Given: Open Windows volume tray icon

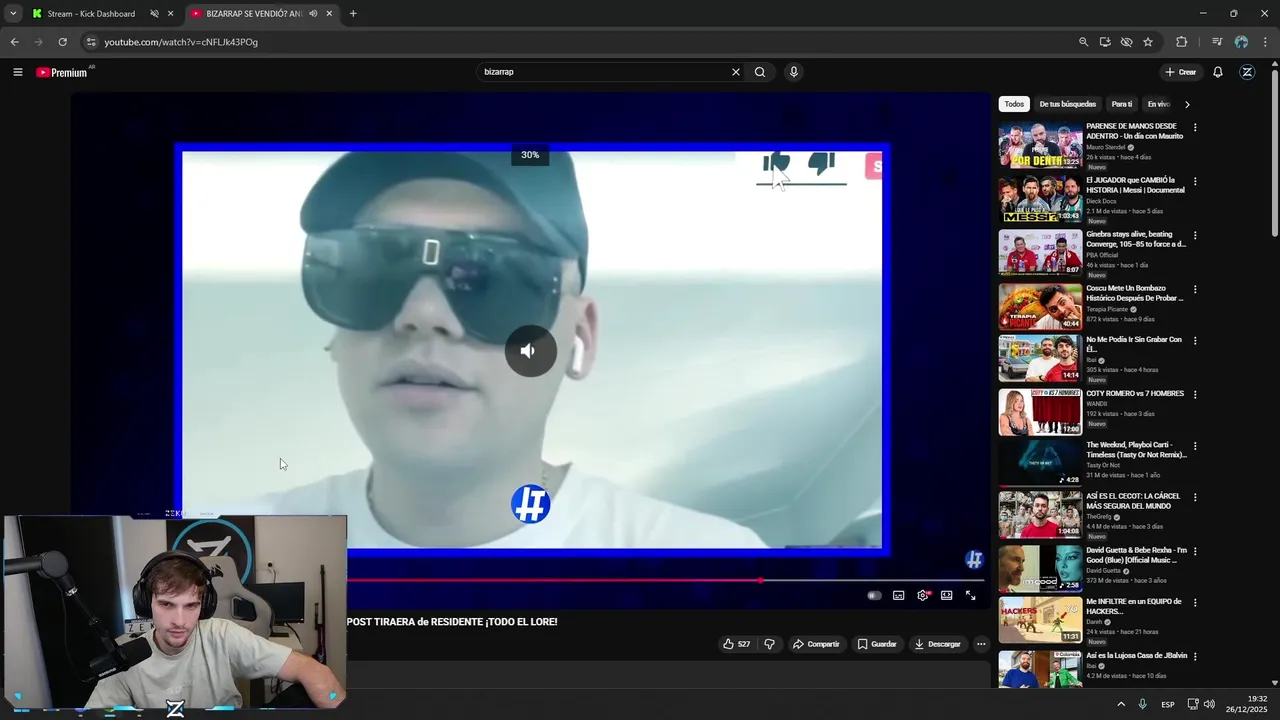Looking at the screenshot, I should tap(1209, 704).
